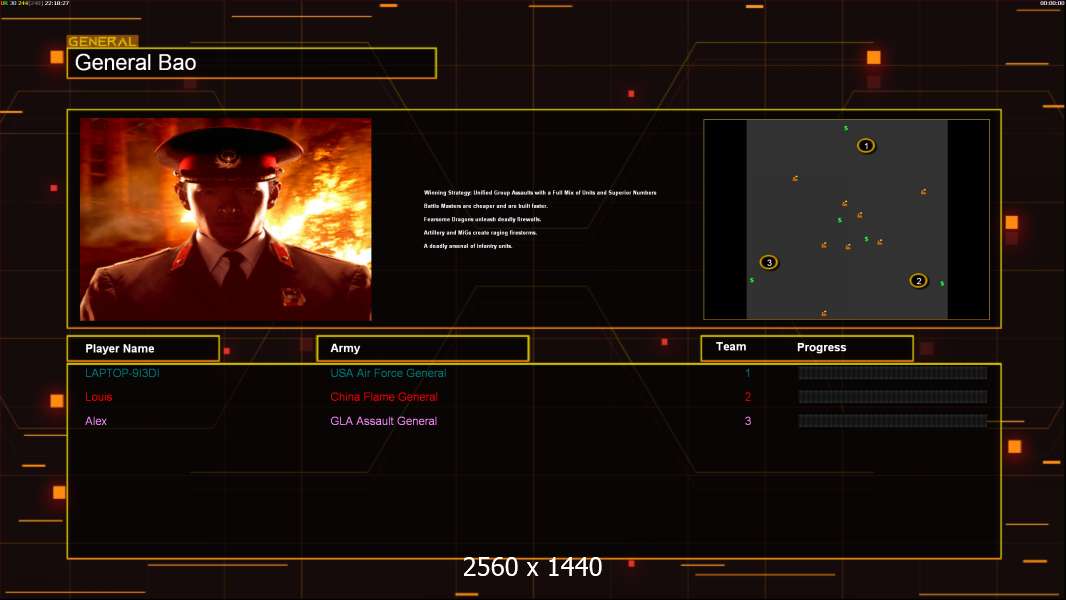Click the General Bao portrait image
This screenshot has height=600, width=1066.
226,219
